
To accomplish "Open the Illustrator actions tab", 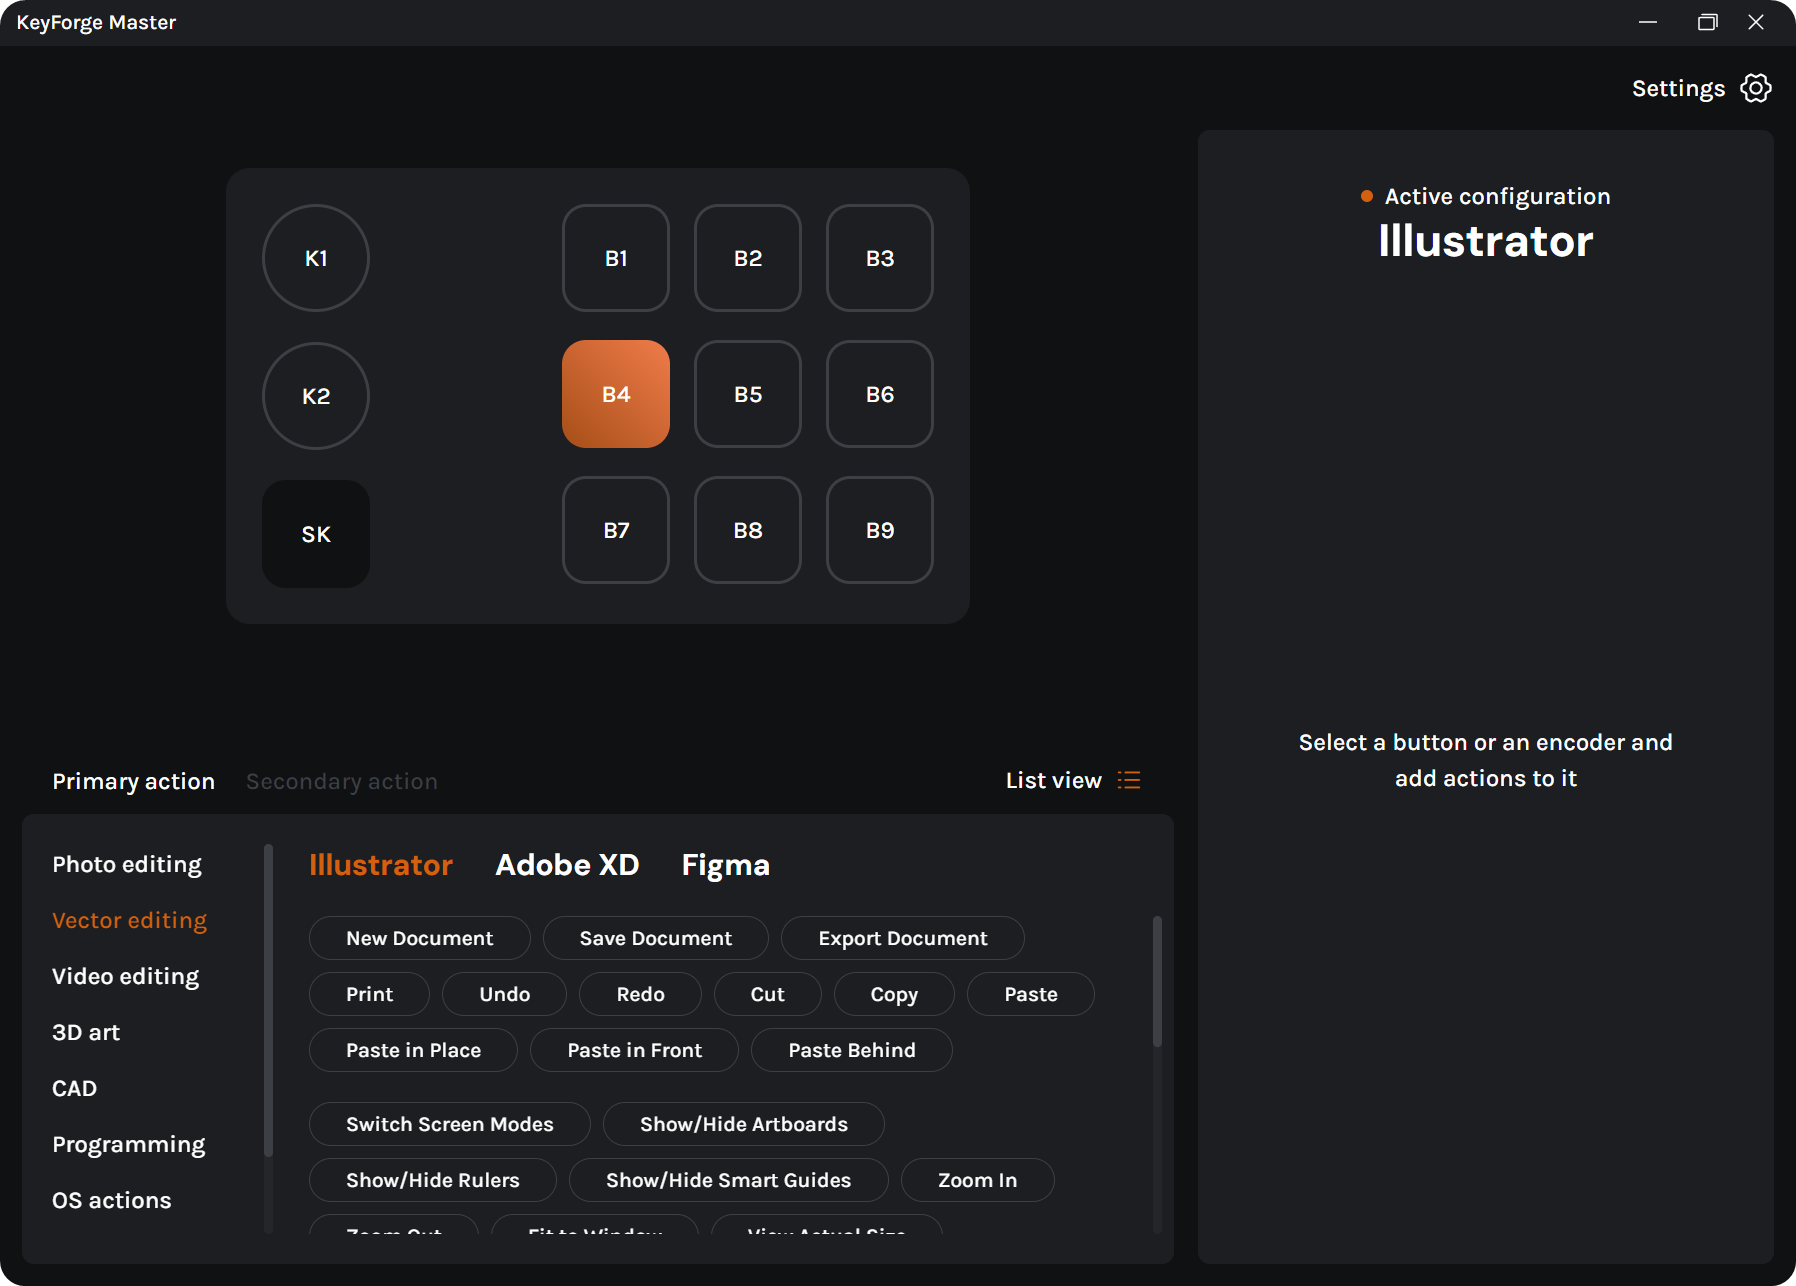I will pos(381,865).
